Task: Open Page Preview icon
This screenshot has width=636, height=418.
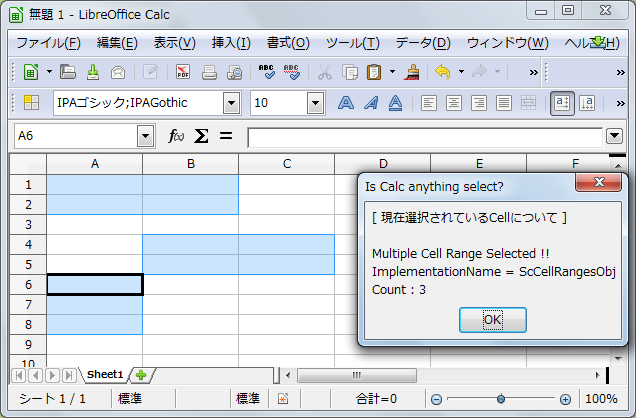Action: click(x=234, y=73)
